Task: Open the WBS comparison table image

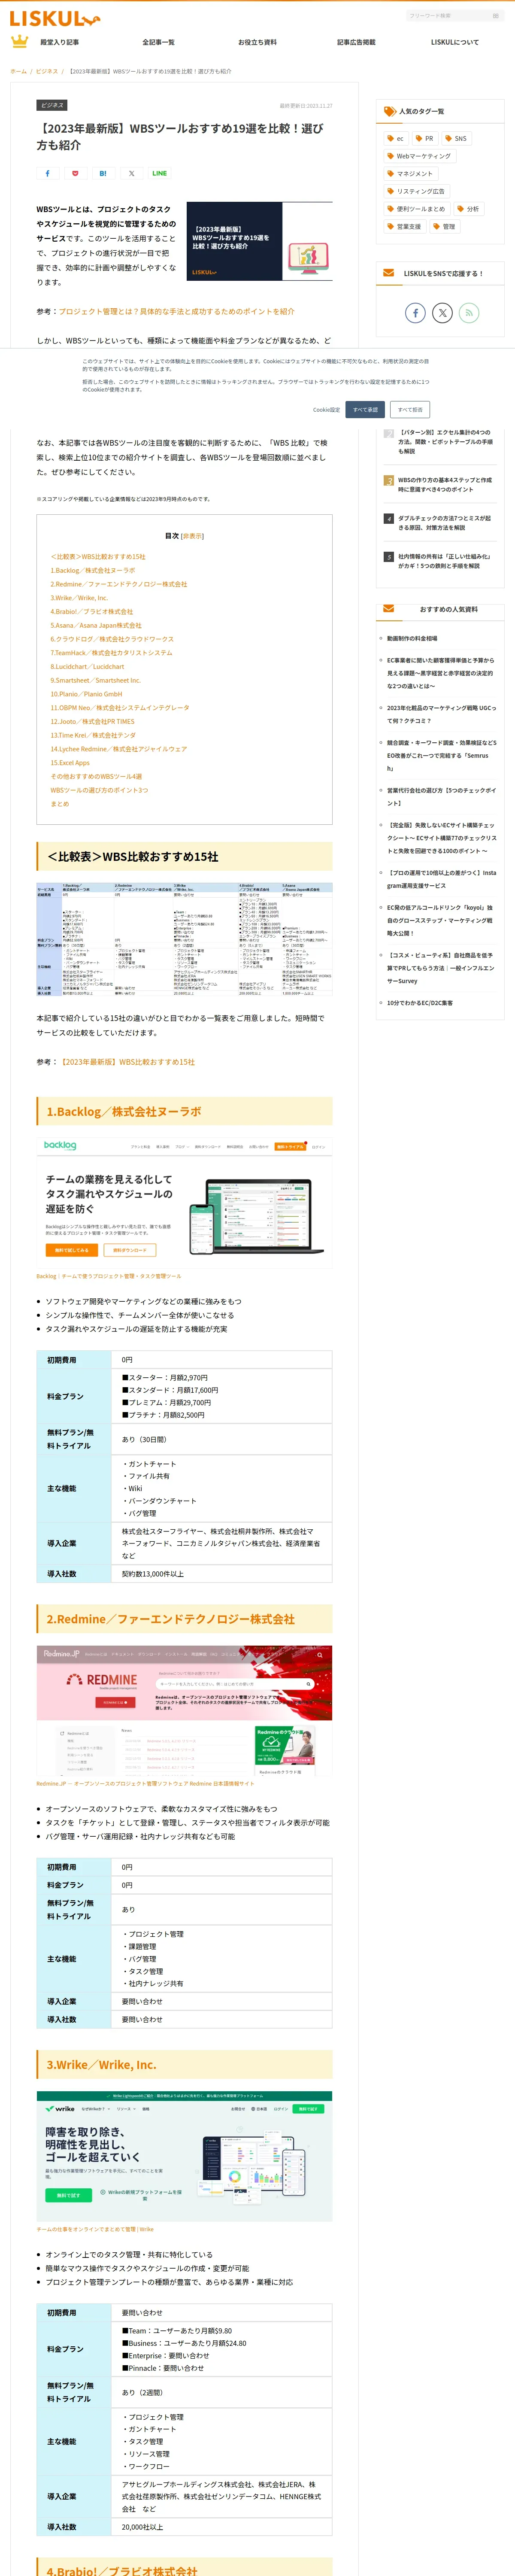Action: [184, 939]
